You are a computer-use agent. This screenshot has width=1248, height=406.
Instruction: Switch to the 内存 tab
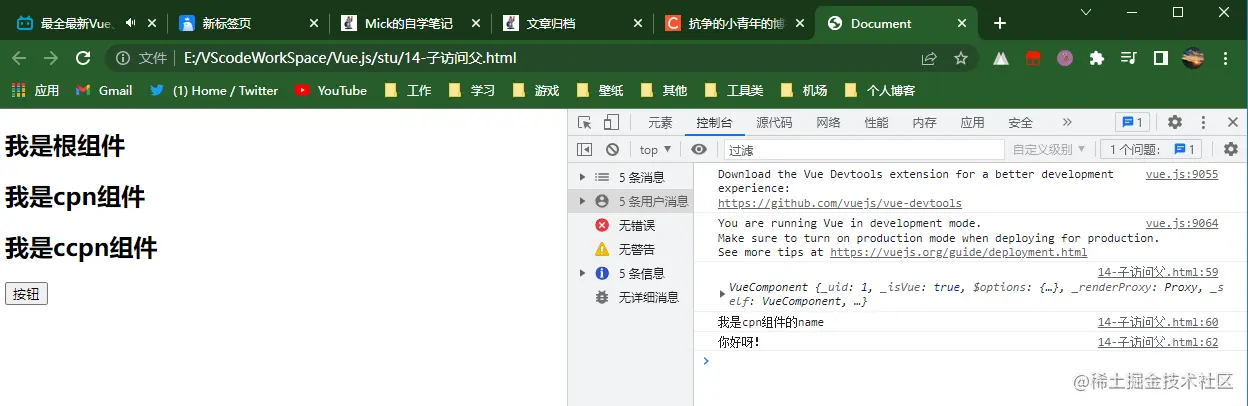point(924,122)
